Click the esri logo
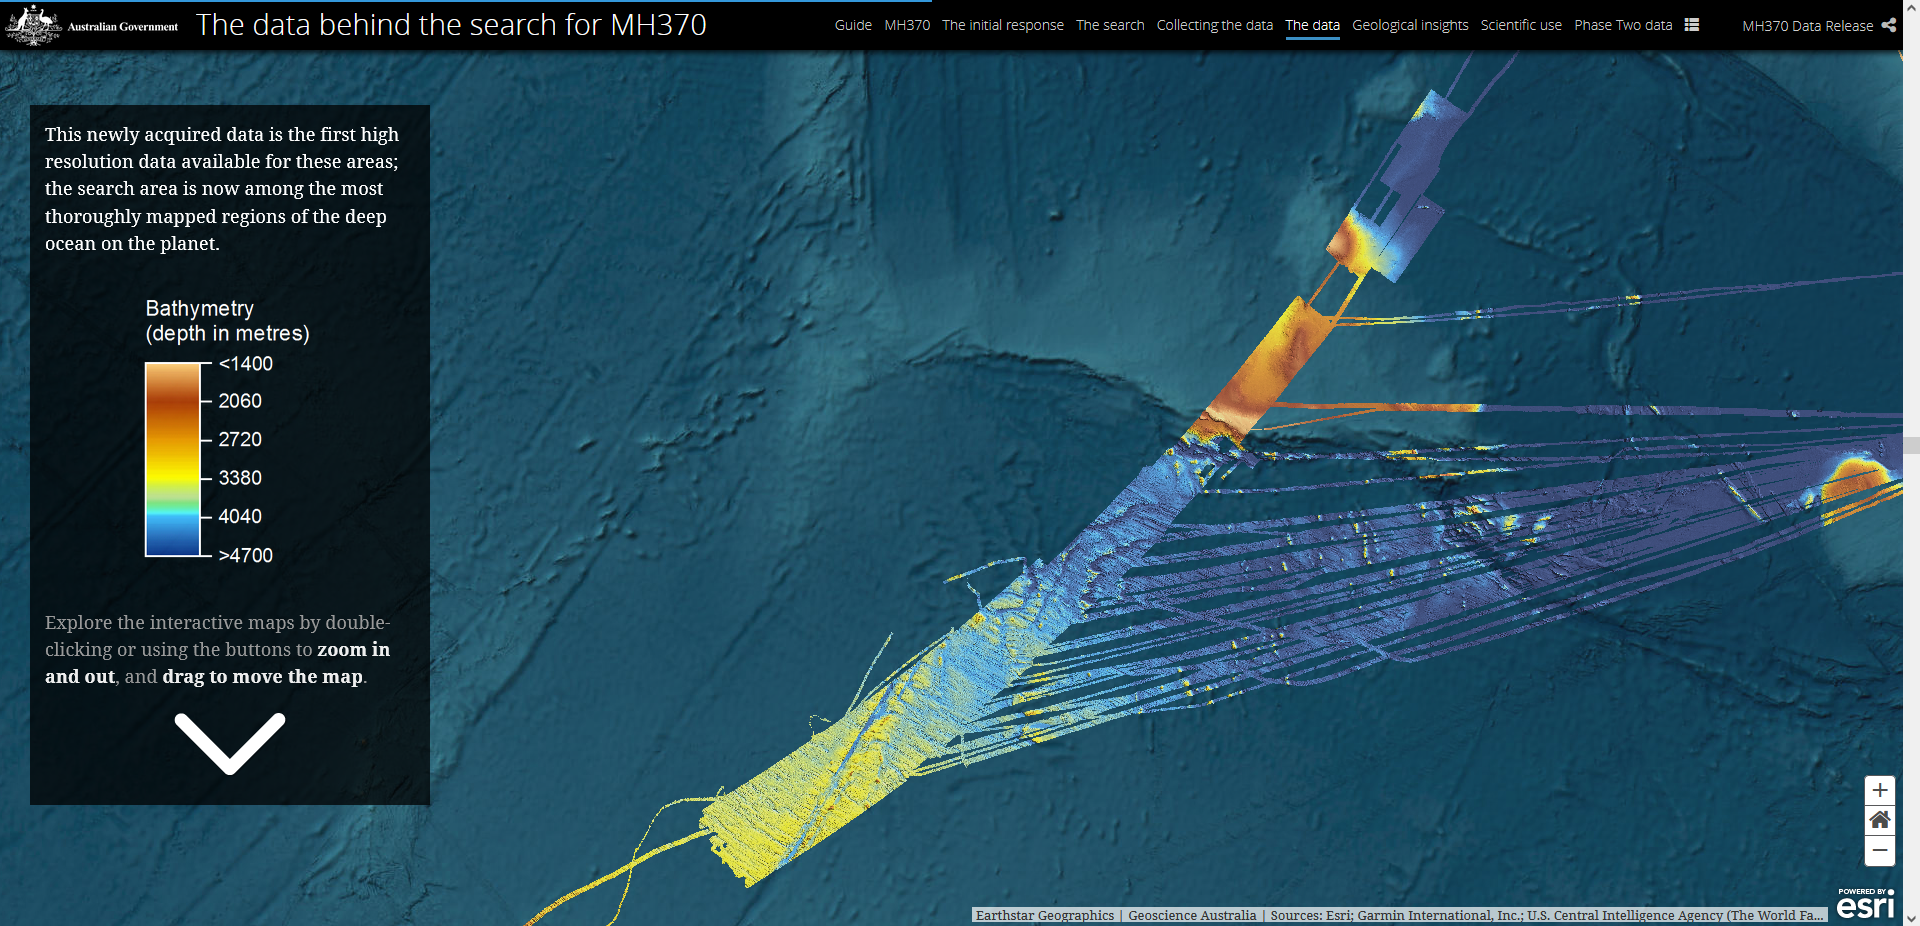The height and width of the screenshot is (926, 1920). coord(1866,905)
